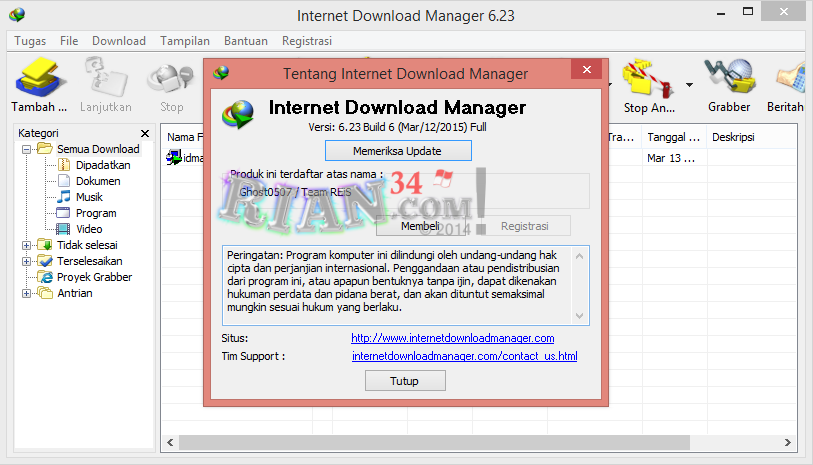The width and height of the screenshot is (813, 465).
Task: Open the internetdownloadmanager.com site link
Action: coord(453,338)
